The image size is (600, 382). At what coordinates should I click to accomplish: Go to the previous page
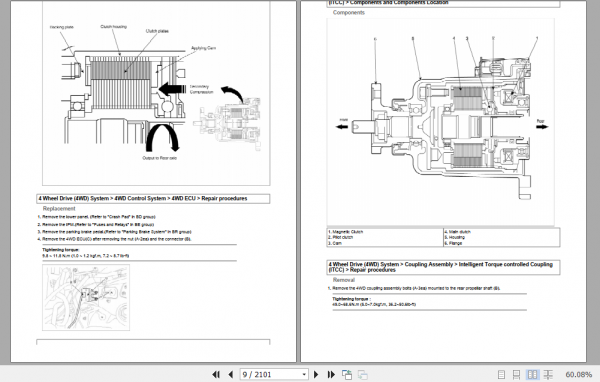tap(230, 374)
